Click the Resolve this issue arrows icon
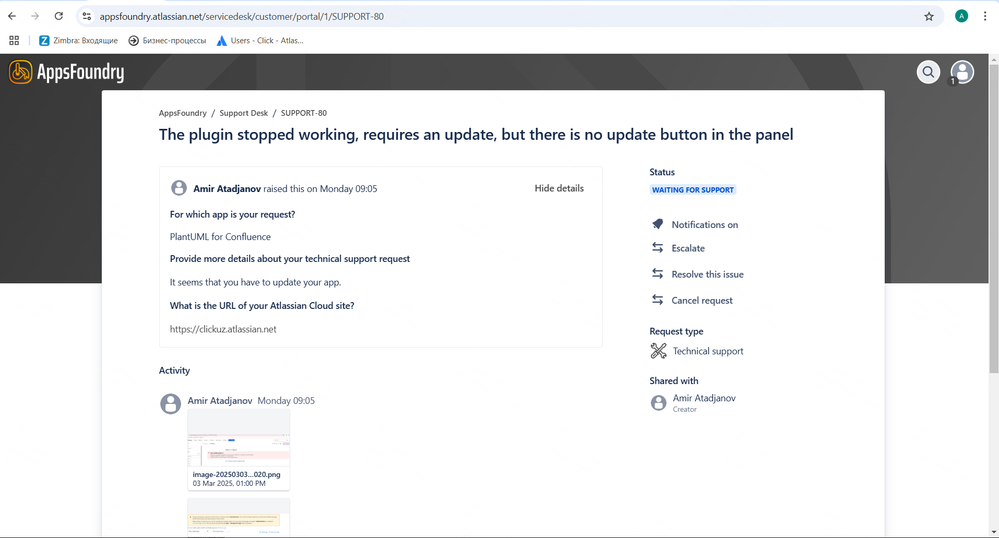Screen dimensions: 999x538 click(x=658, y=273)
